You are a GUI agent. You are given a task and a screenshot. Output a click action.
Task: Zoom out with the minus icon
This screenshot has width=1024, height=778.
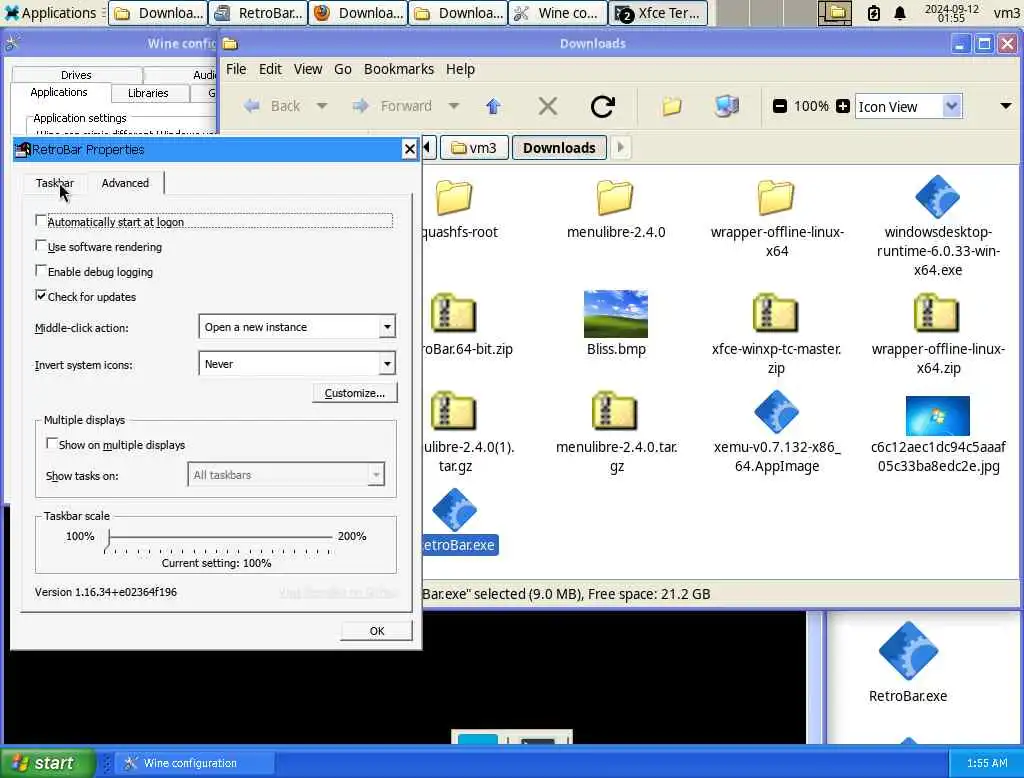[x=779, y=106]
